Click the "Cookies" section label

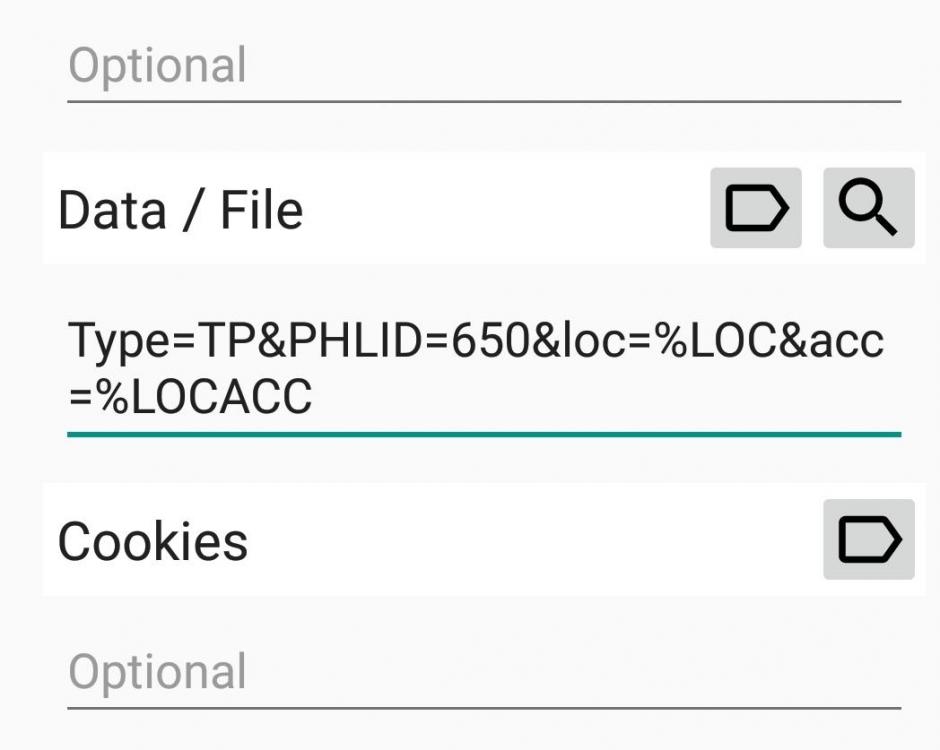[153, 541]
